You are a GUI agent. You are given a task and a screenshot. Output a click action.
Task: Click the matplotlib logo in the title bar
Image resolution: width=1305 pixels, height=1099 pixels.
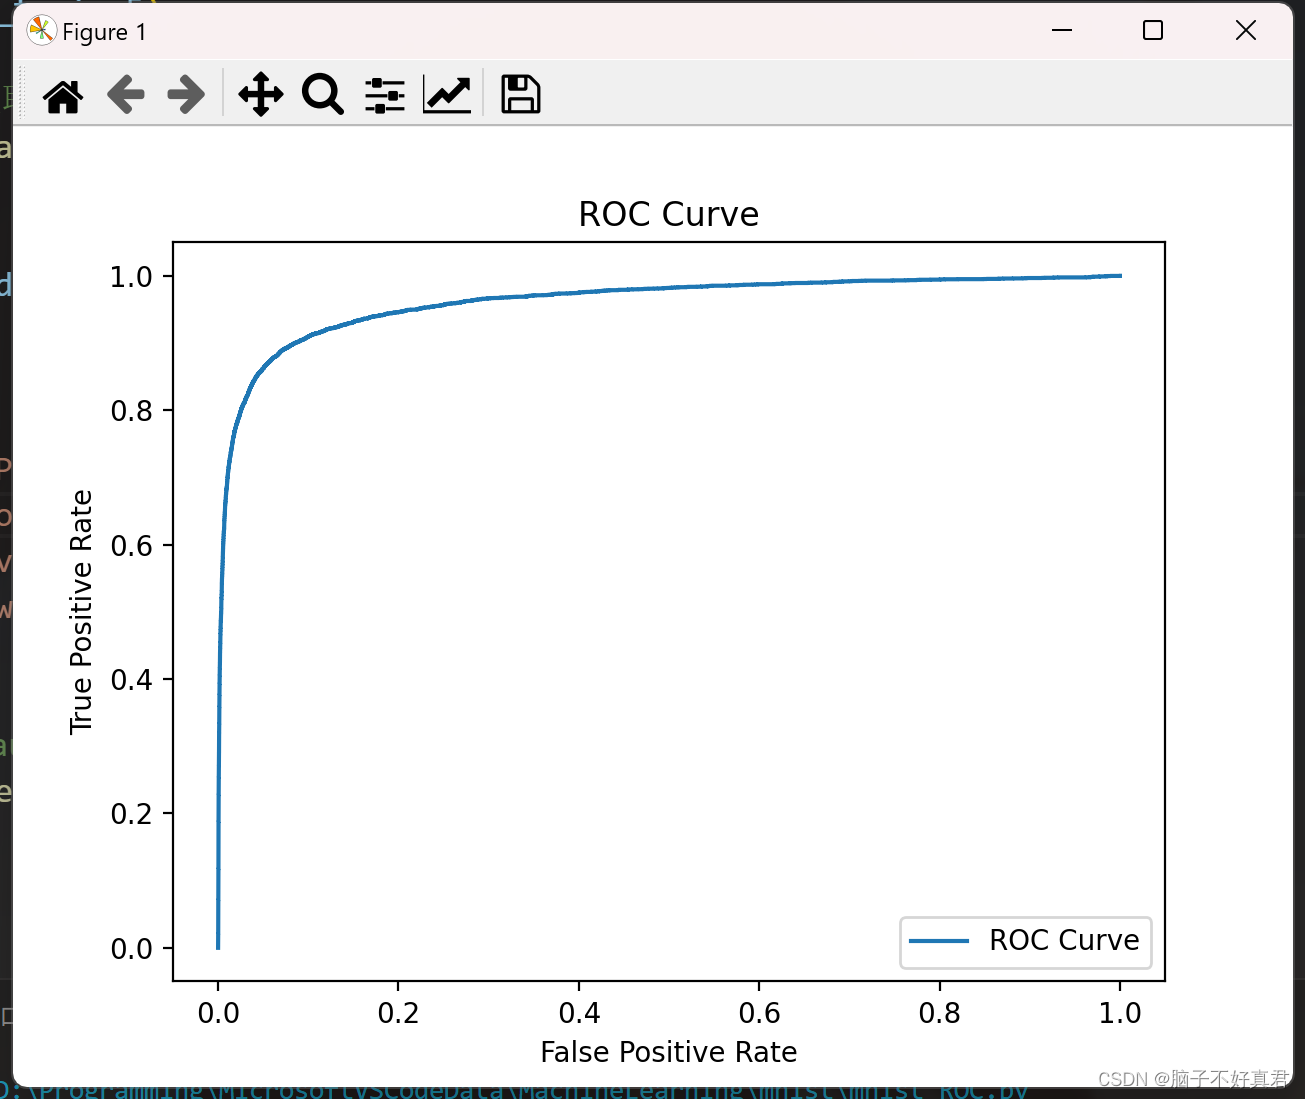(x=41, y=30)
